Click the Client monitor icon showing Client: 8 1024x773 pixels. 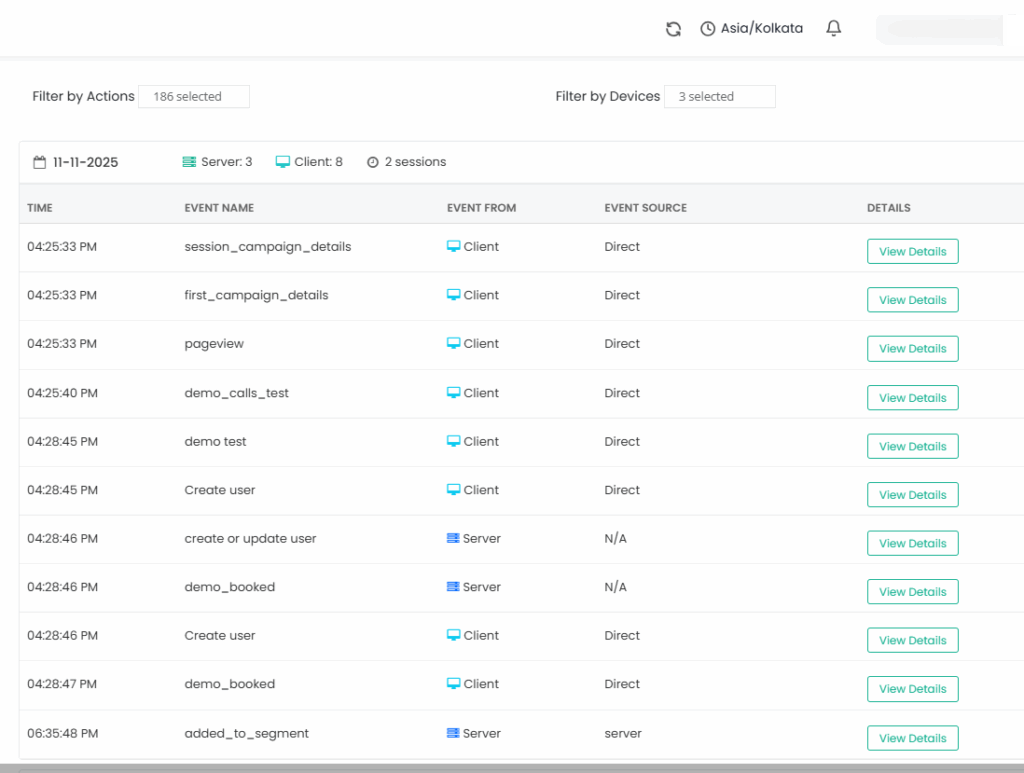pos(281,161)
